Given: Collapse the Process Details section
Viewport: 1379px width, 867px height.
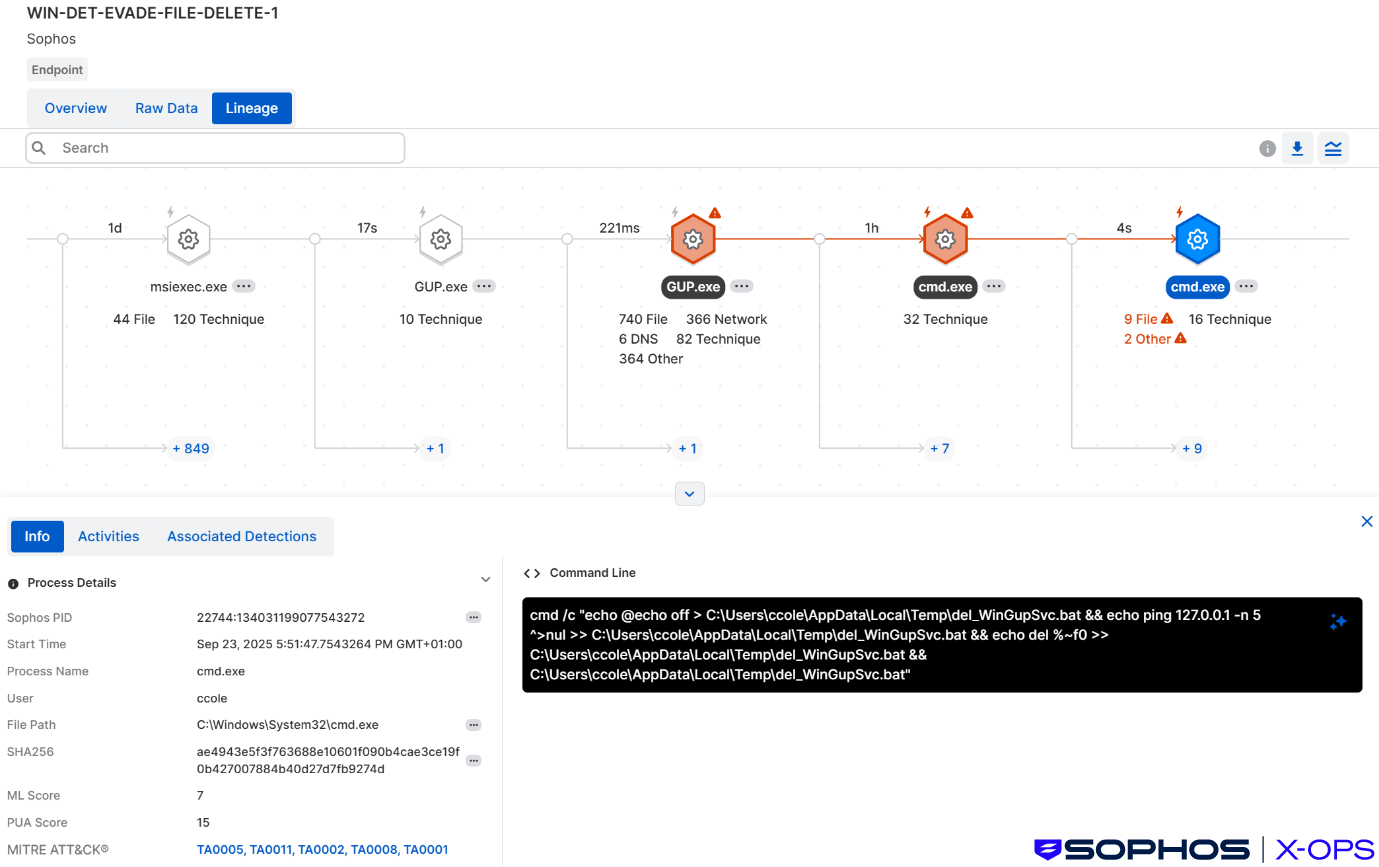Looking at the screenshot, I should tap(486, 579).
